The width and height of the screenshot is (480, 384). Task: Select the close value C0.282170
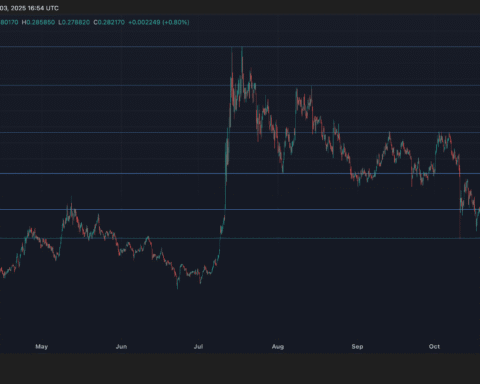point(109,22)
